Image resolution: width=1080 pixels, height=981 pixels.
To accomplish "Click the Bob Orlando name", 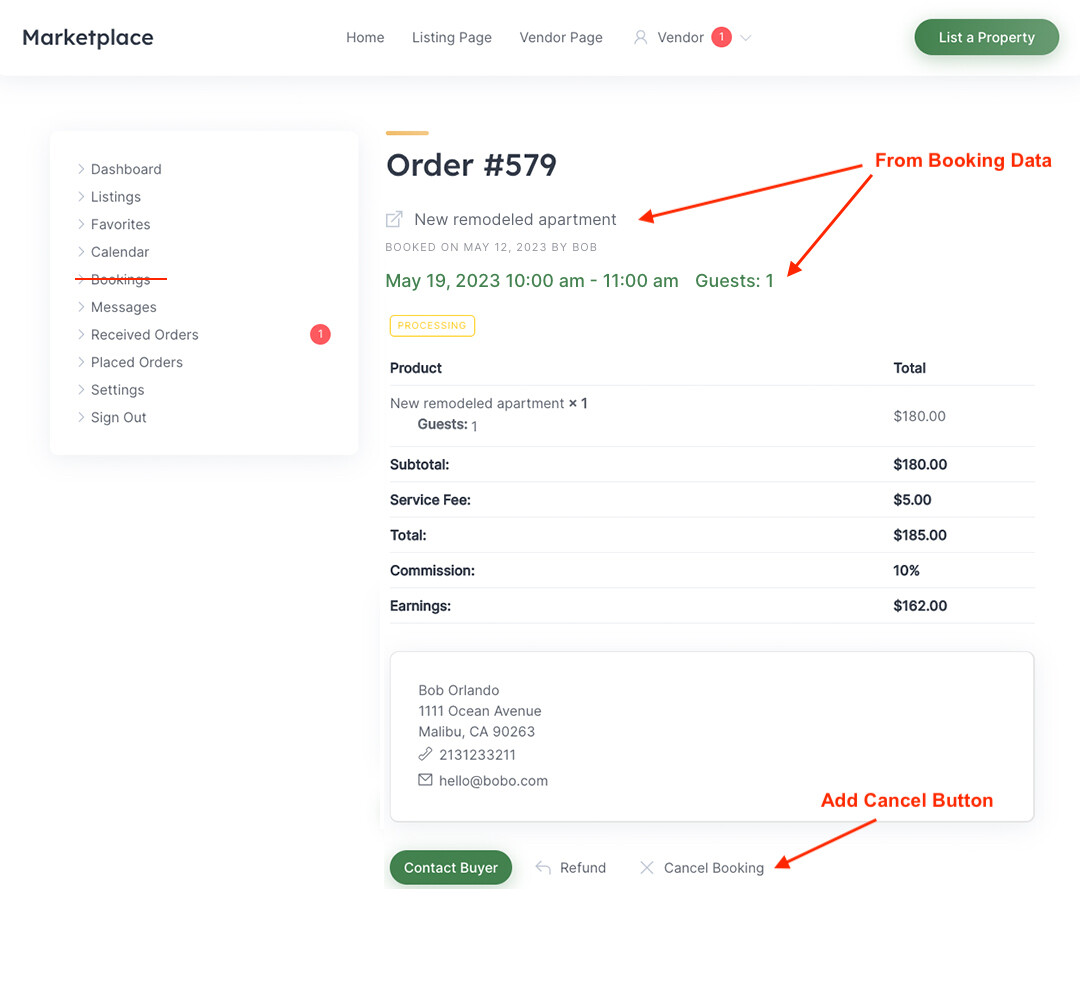I will pyautogui.click(x=459, y=690).
